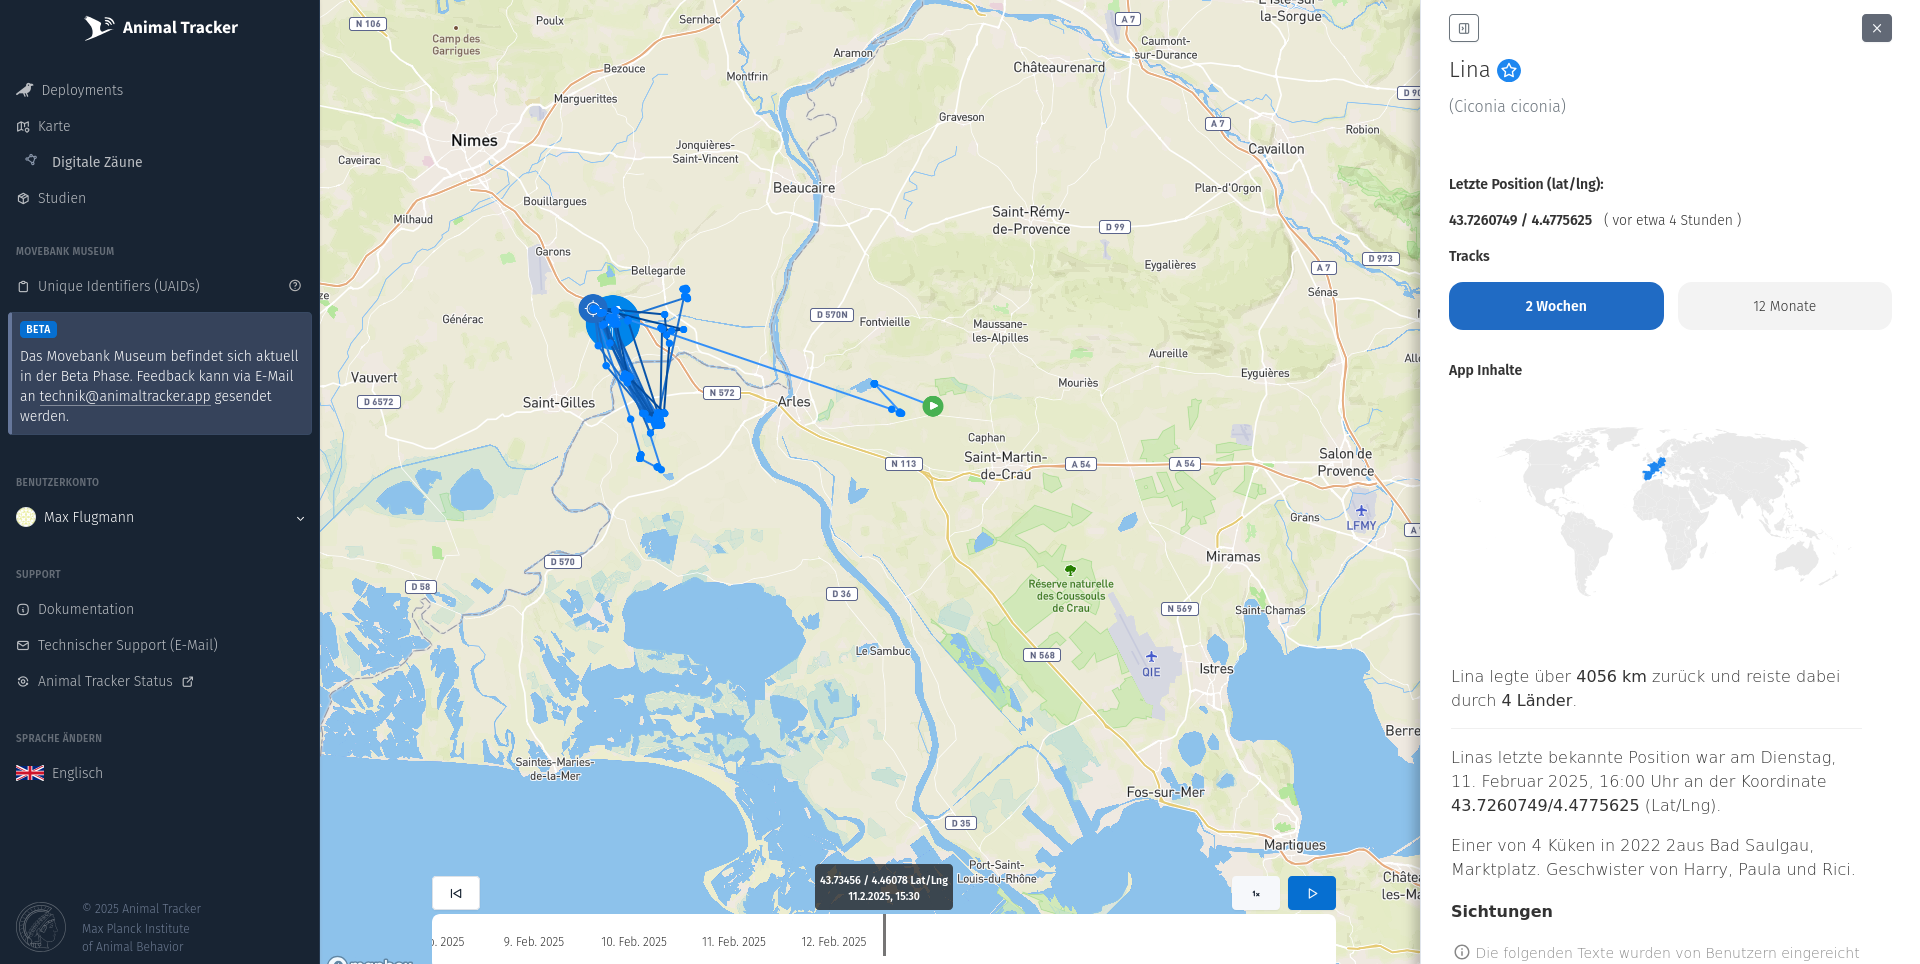Change playback speed 1x button
Image resolution: width=1920 pixels, height=964 pixels.
[1256, 893]
